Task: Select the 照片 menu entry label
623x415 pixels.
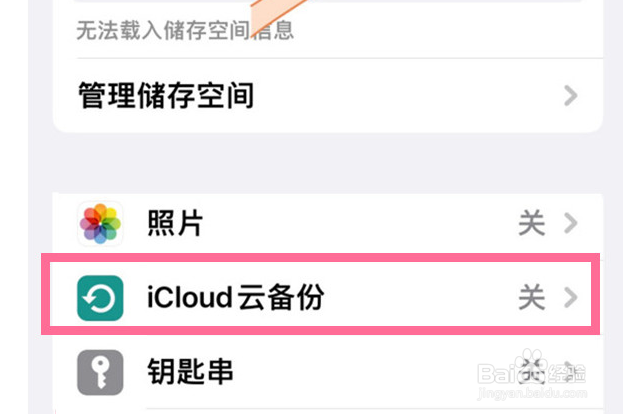Action: pyautogui.click(x=176, y=223)
